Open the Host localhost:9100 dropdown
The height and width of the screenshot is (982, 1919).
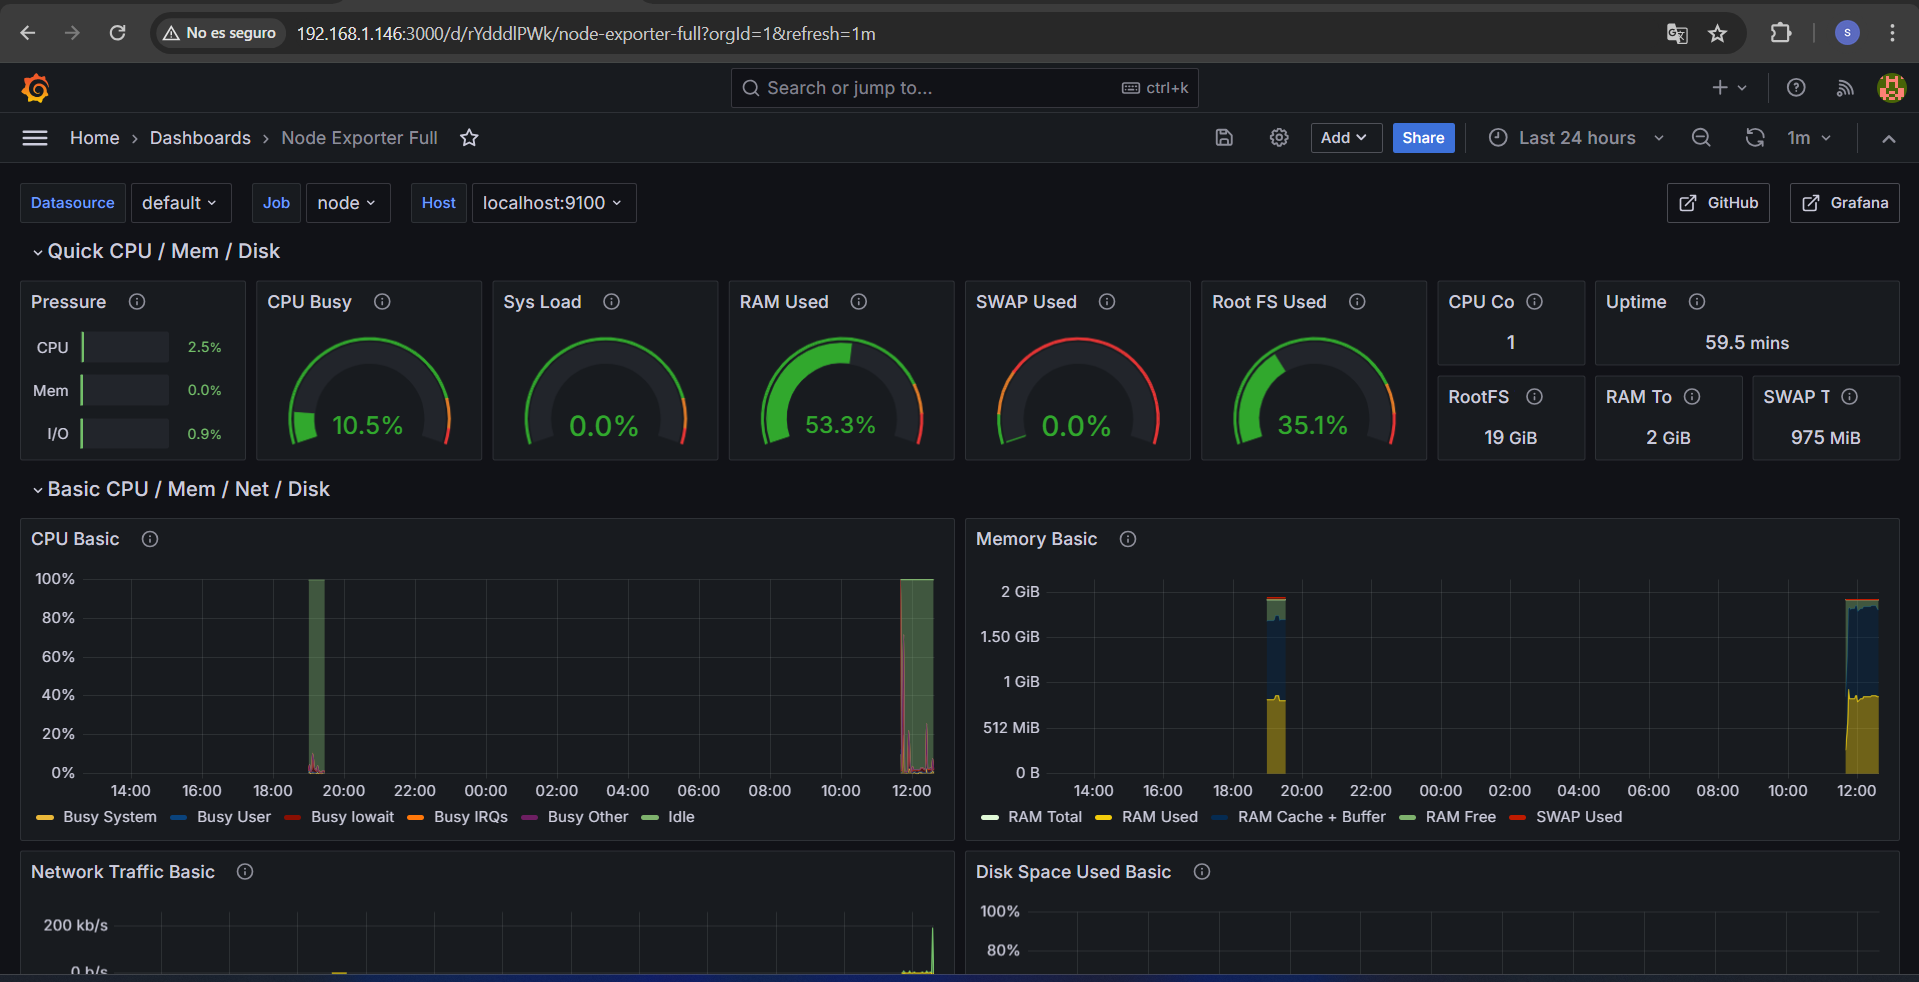pos(553,203)
